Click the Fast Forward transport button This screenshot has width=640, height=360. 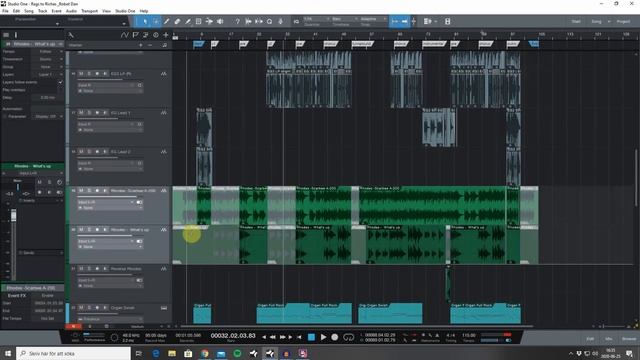(x=282, y=337)
